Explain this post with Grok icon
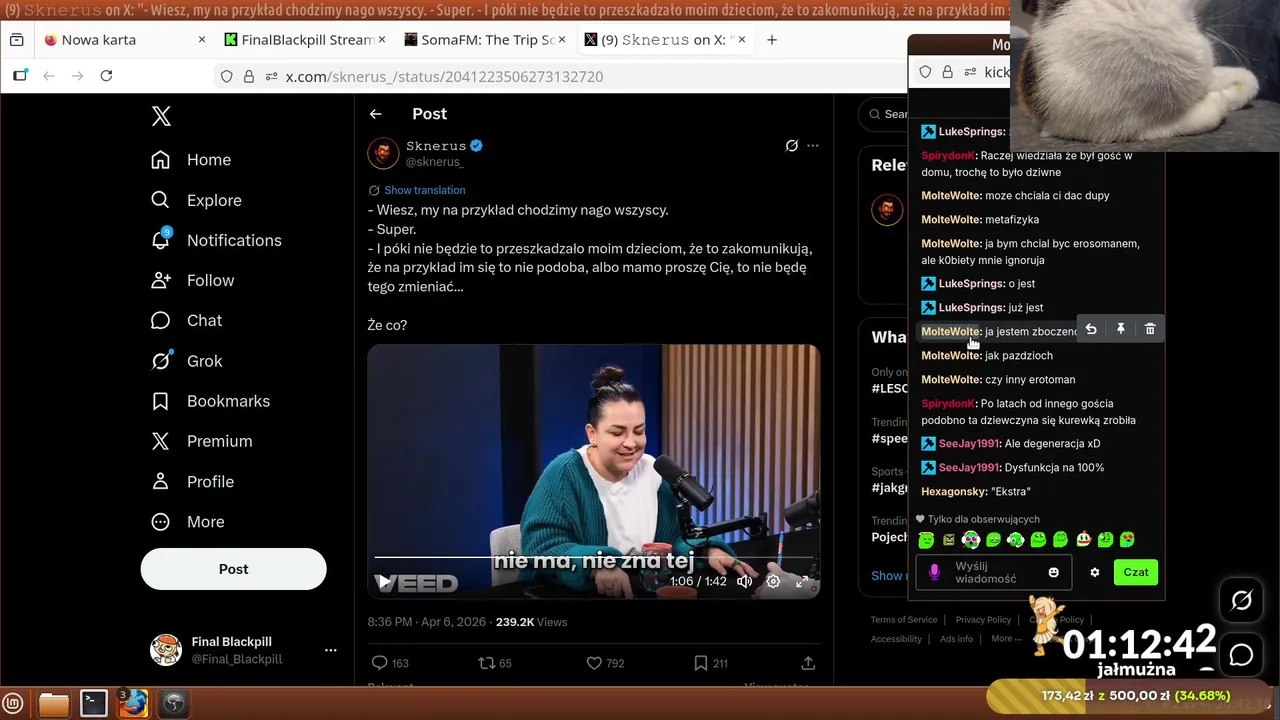Screen dimensions: 1280x720 791,146
